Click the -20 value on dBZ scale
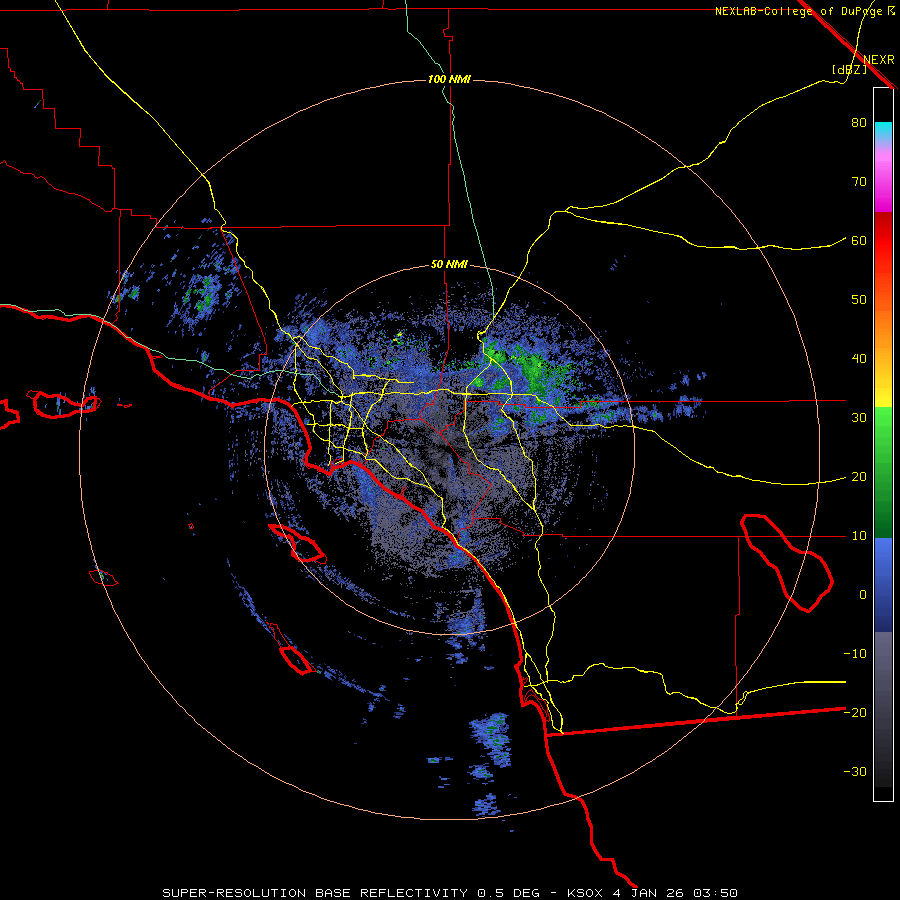 (x=855, y=713)
